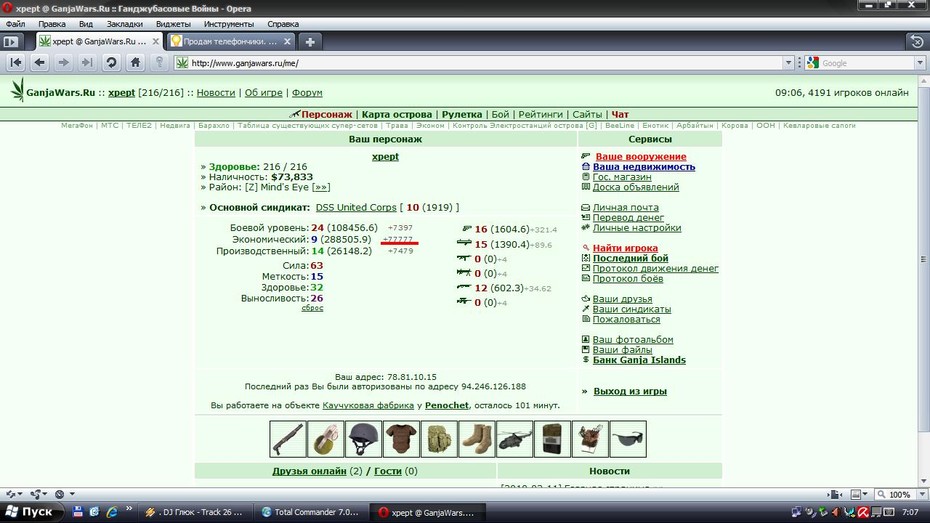Click the Wand password key icon
This screenshot has width=930, height=523.
pyautogui.click(x=159, y=62)
